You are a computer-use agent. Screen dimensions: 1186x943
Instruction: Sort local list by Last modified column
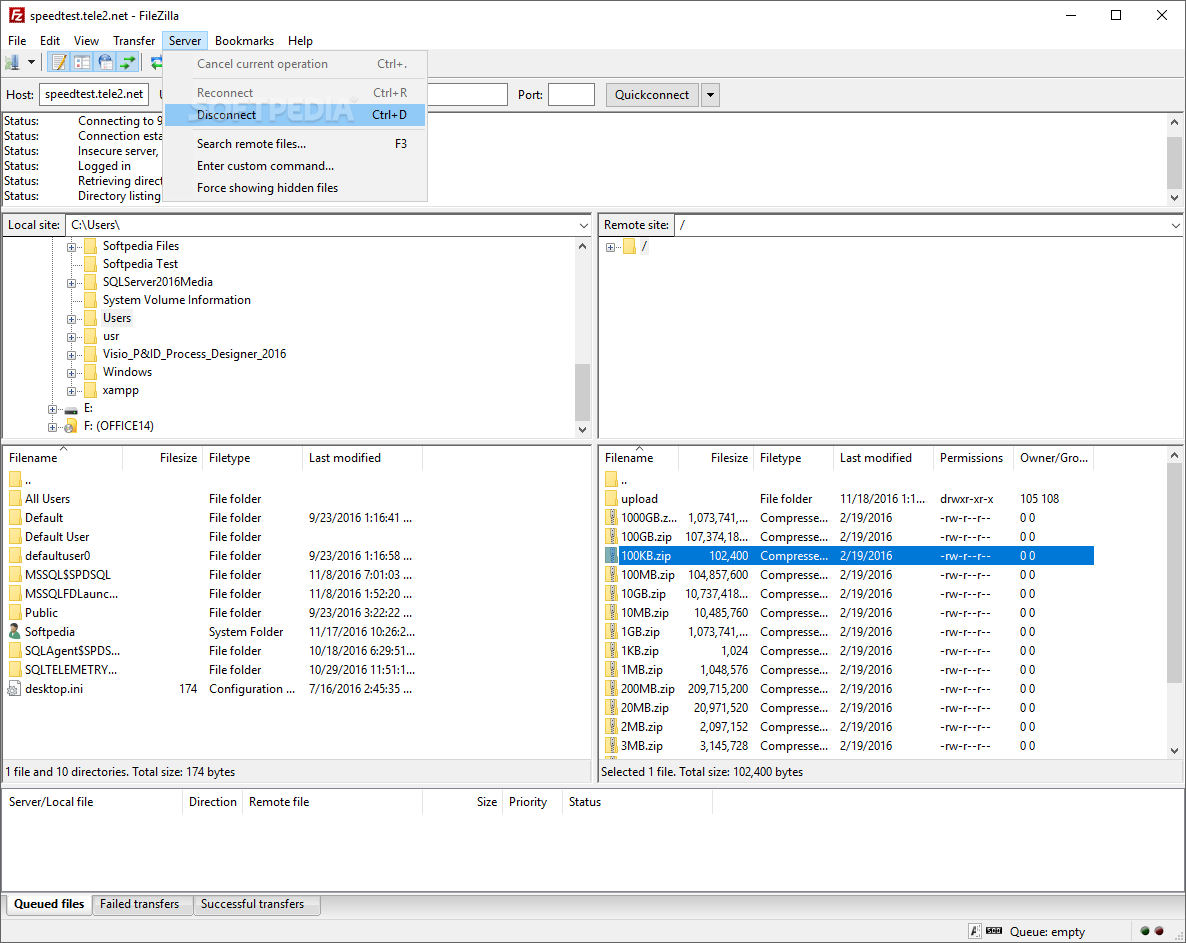tap(362, 458)
